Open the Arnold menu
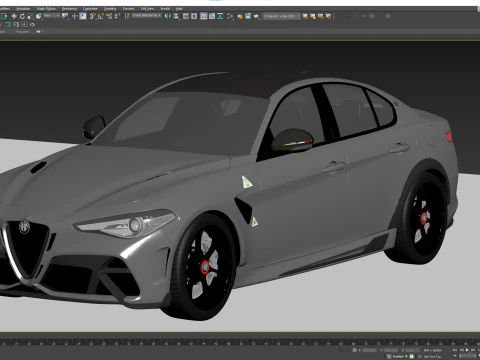 pyautogui.click(x=165, y=9)
